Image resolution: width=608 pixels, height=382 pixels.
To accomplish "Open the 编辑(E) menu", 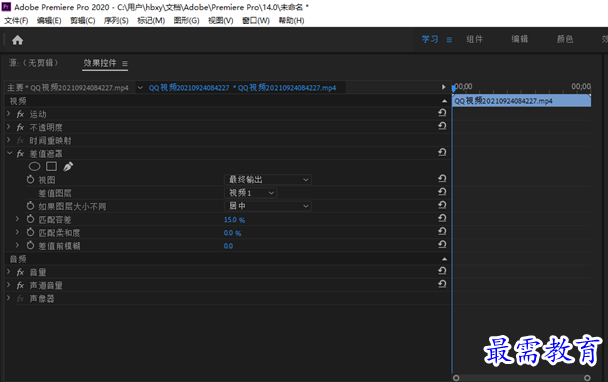I will 49,21.
